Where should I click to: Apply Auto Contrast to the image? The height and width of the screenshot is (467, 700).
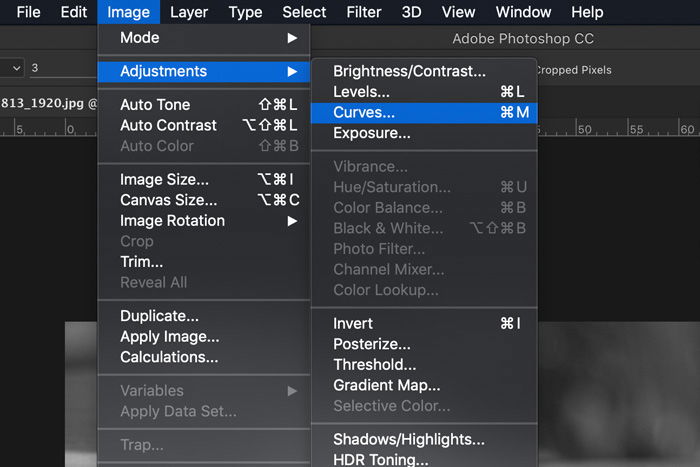[x=204, y=125]
